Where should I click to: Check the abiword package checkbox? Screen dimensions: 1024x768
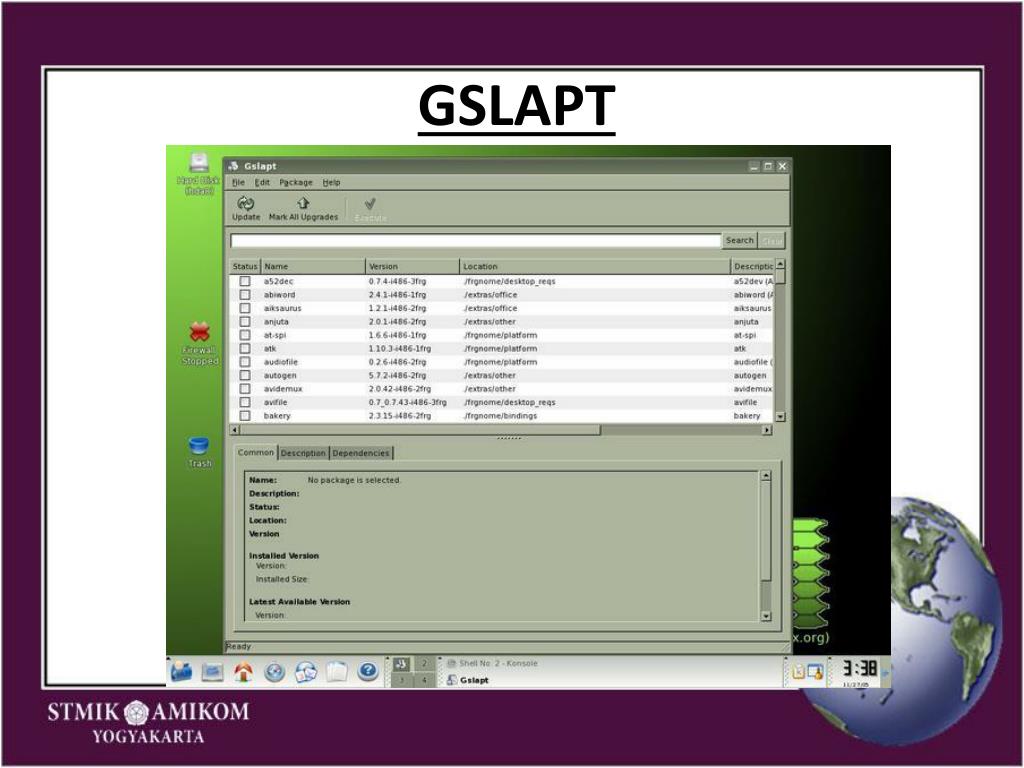pyautogui.click(x=245, y=295)
